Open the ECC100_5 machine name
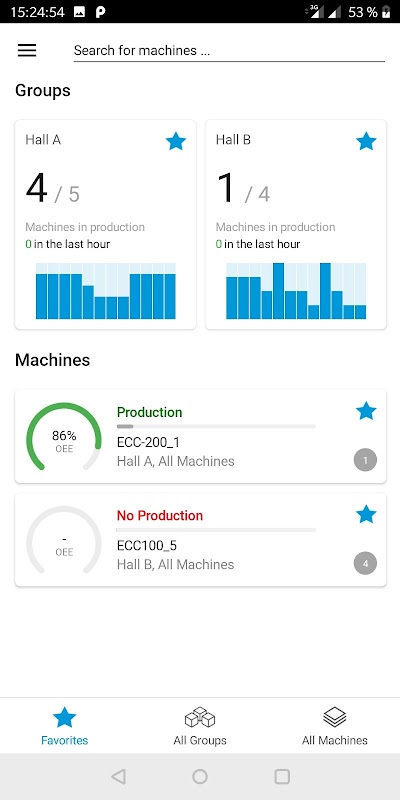The image size is (400, 800). [147, 545]
